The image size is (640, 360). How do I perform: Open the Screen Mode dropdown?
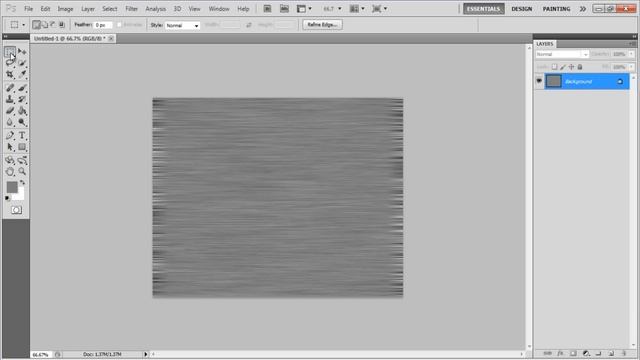click(x=380, y=9)
